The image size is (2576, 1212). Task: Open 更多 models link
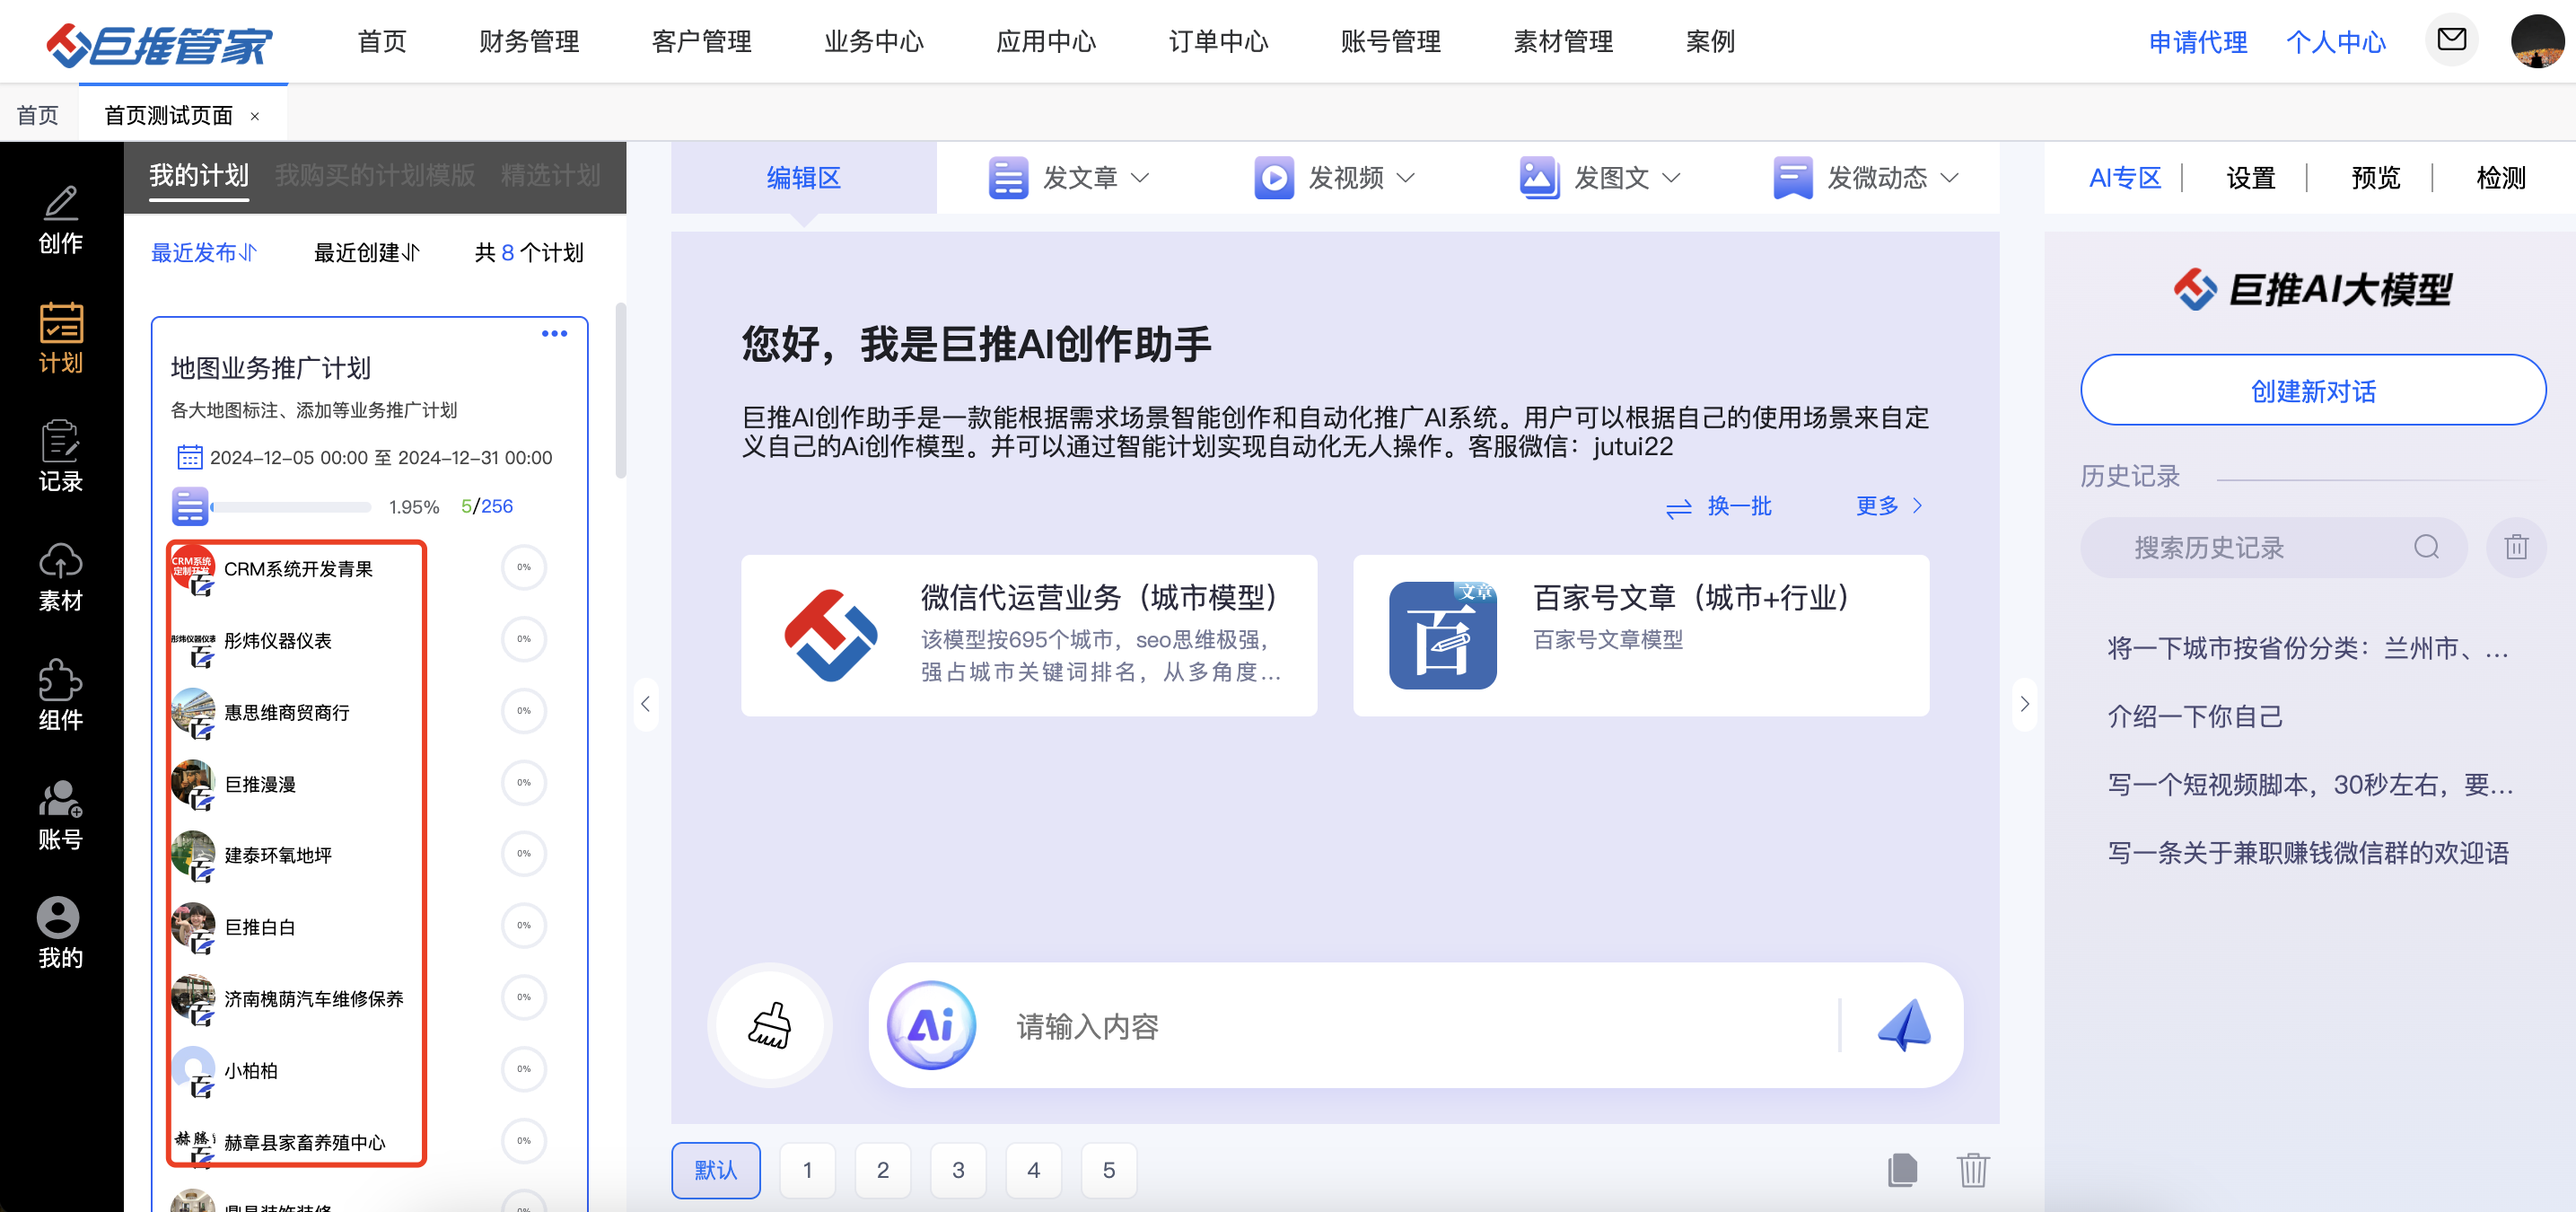coord(1889,506)
